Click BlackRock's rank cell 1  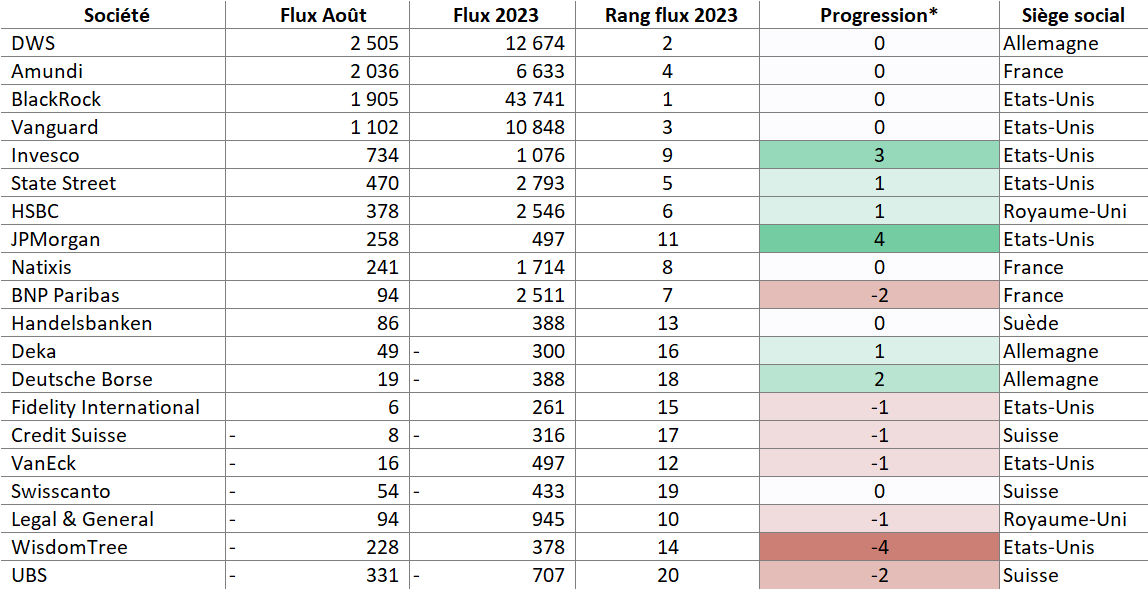click(666, 99)
